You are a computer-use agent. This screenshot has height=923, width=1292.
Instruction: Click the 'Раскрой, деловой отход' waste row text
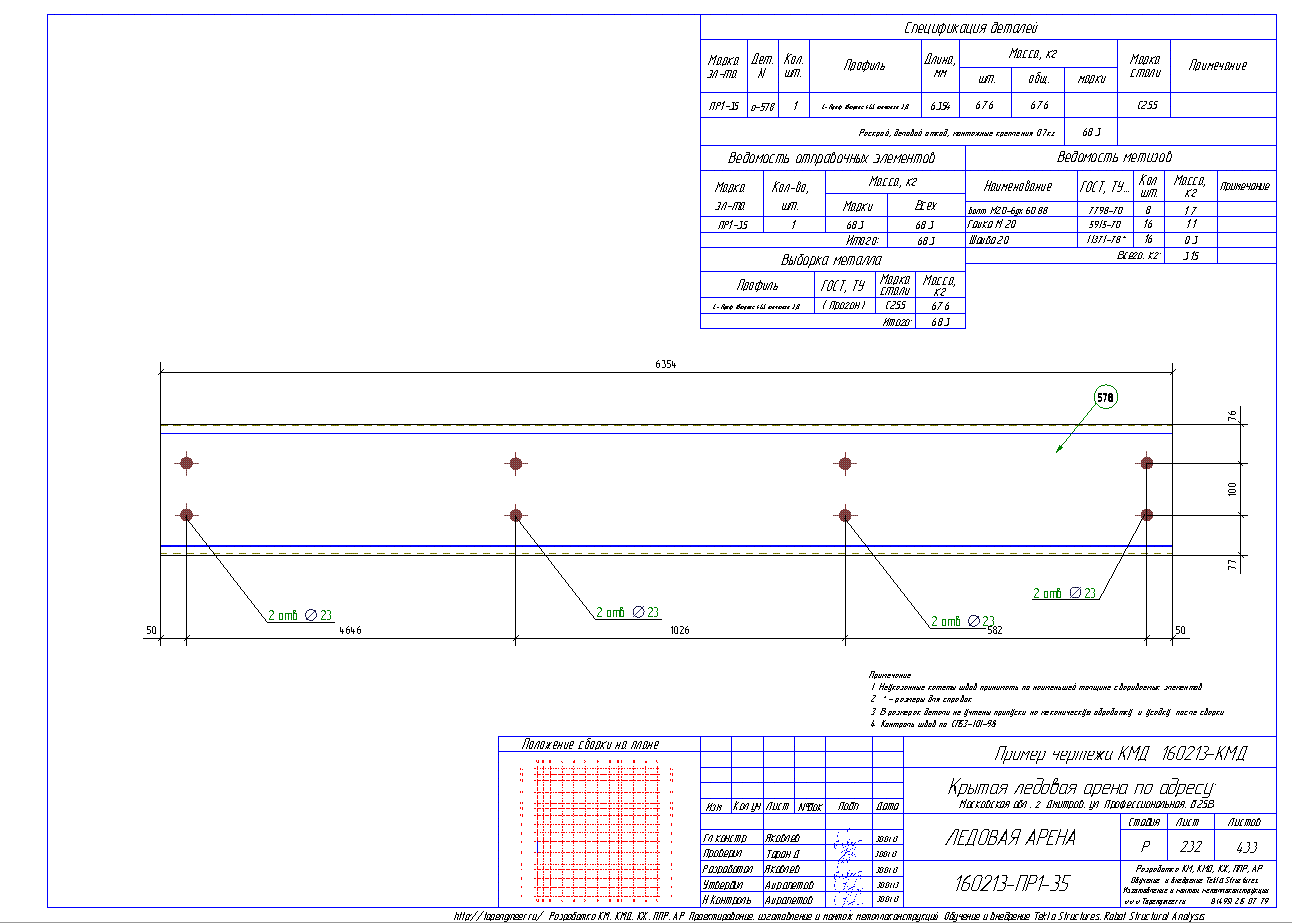pos(958,132)
